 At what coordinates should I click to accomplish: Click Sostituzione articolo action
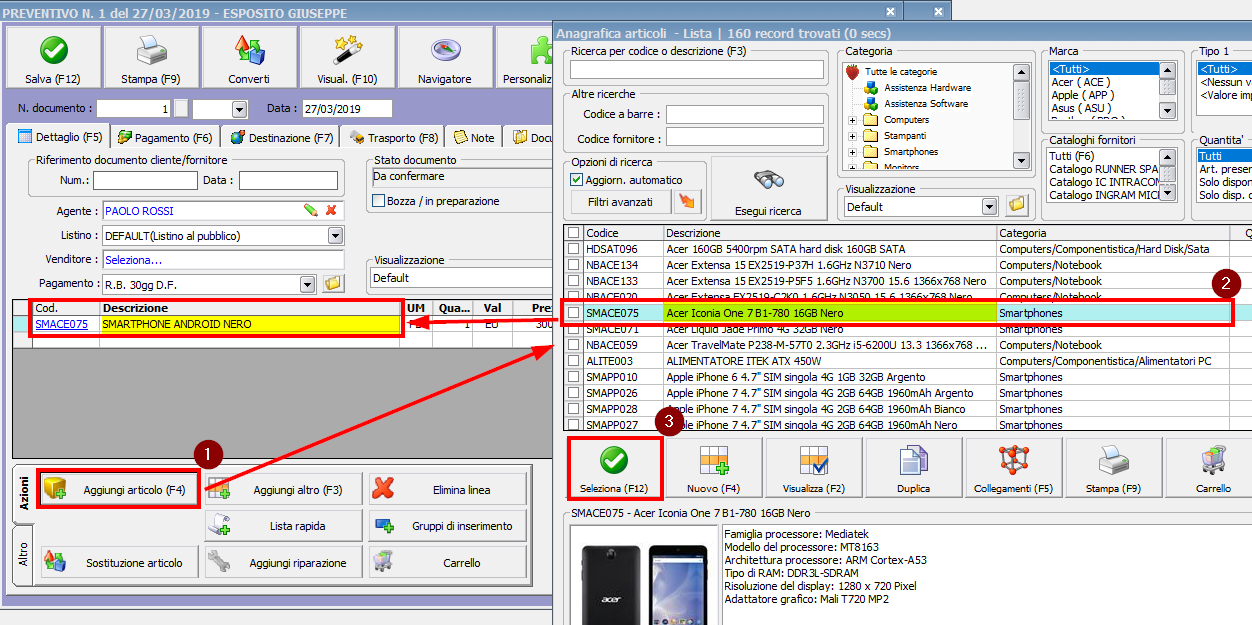pos(120,562)
